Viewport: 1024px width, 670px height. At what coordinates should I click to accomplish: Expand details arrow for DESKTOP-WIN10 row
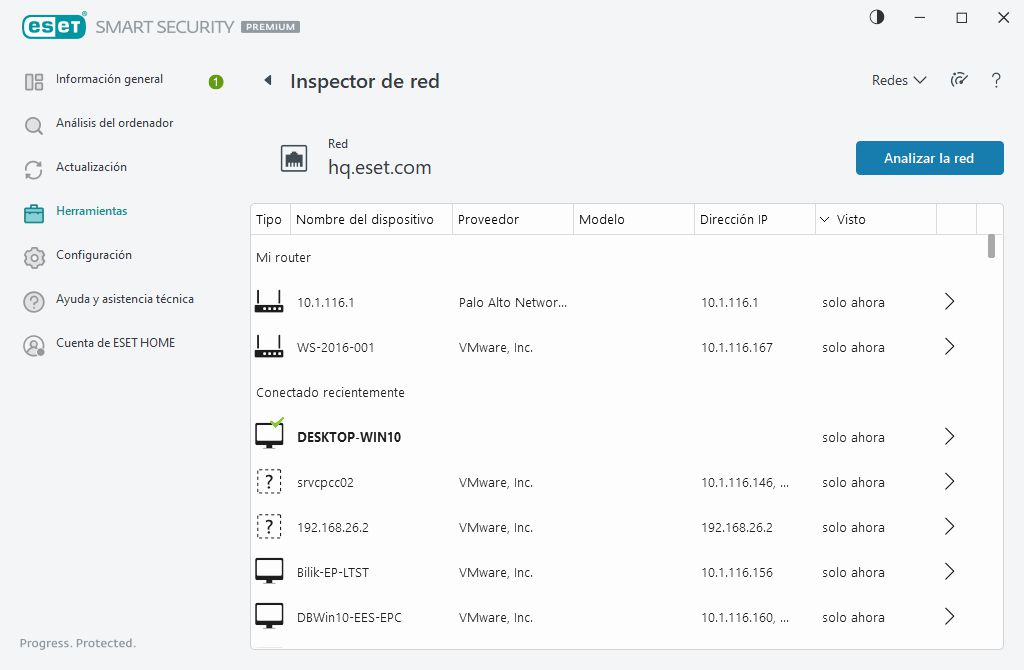tap(950, 437)
